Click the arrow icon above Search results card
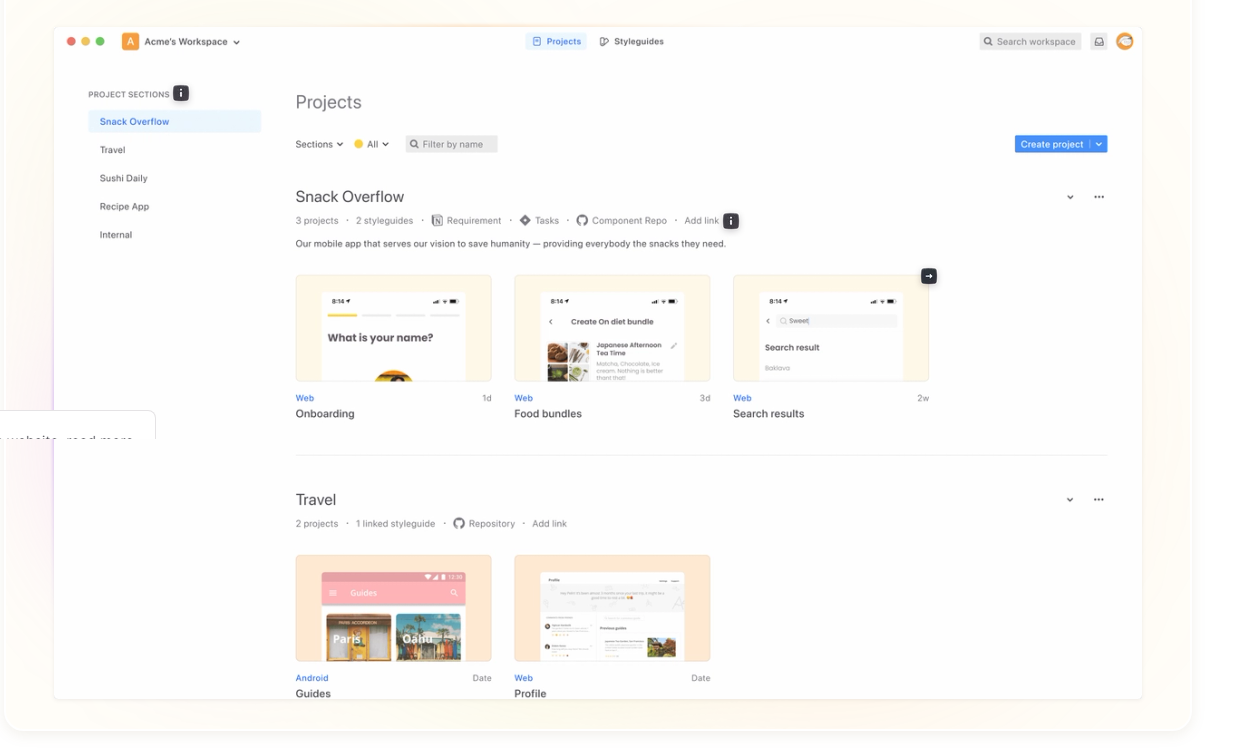The image size is (1250, 755). coord(929,276)
